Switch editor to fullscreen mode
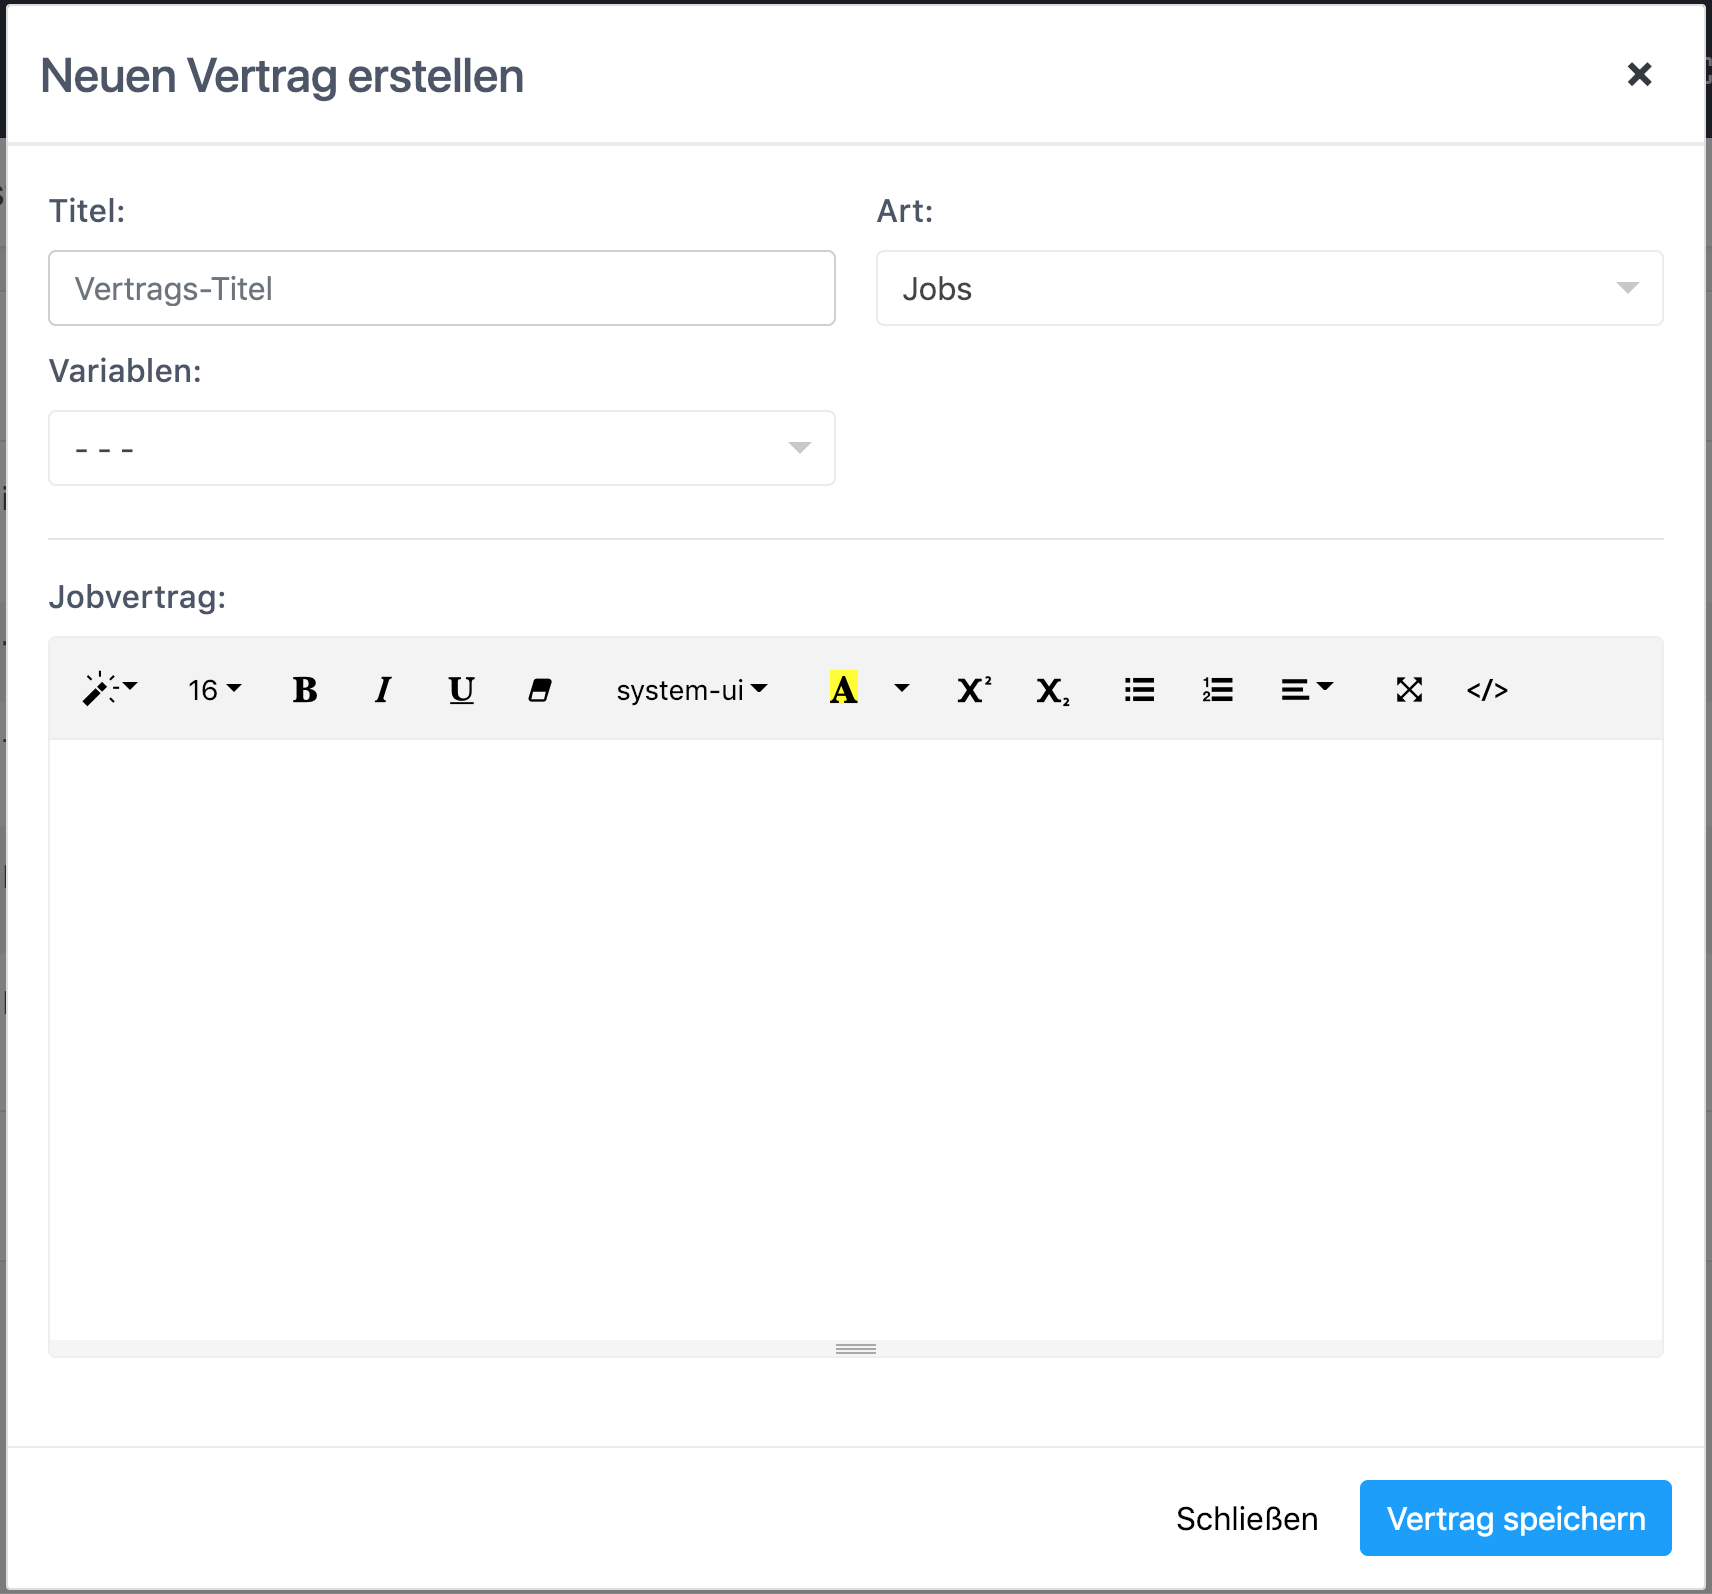 coord(1409,690)
